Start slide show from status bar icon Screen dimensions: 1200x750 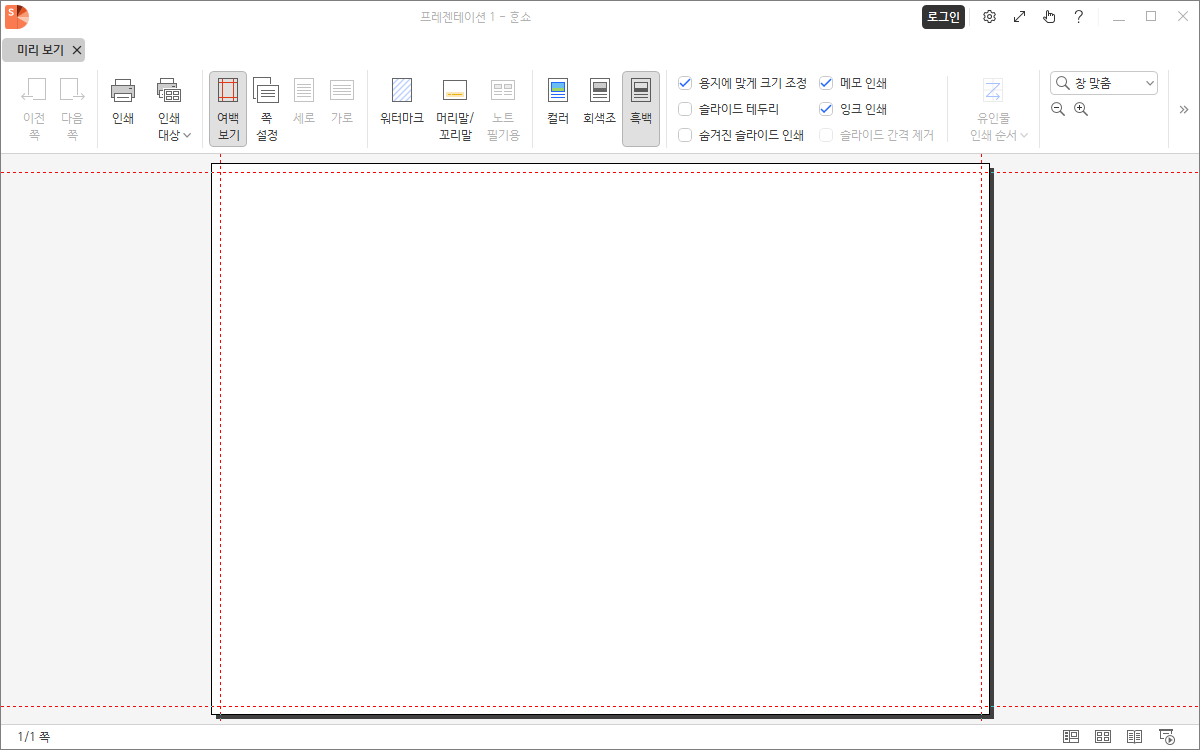tap(1167, 737)
